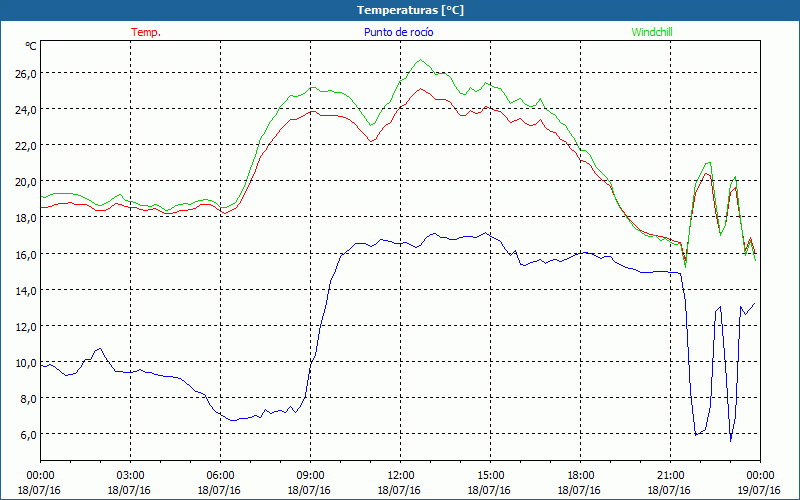
Task: Click the 16,0 y-axis value
Action: [x=26, y=255]
